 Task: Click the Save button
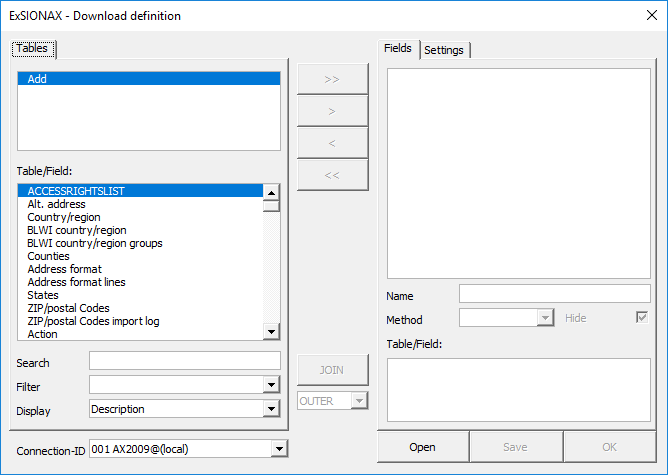[x=515, y=447]
